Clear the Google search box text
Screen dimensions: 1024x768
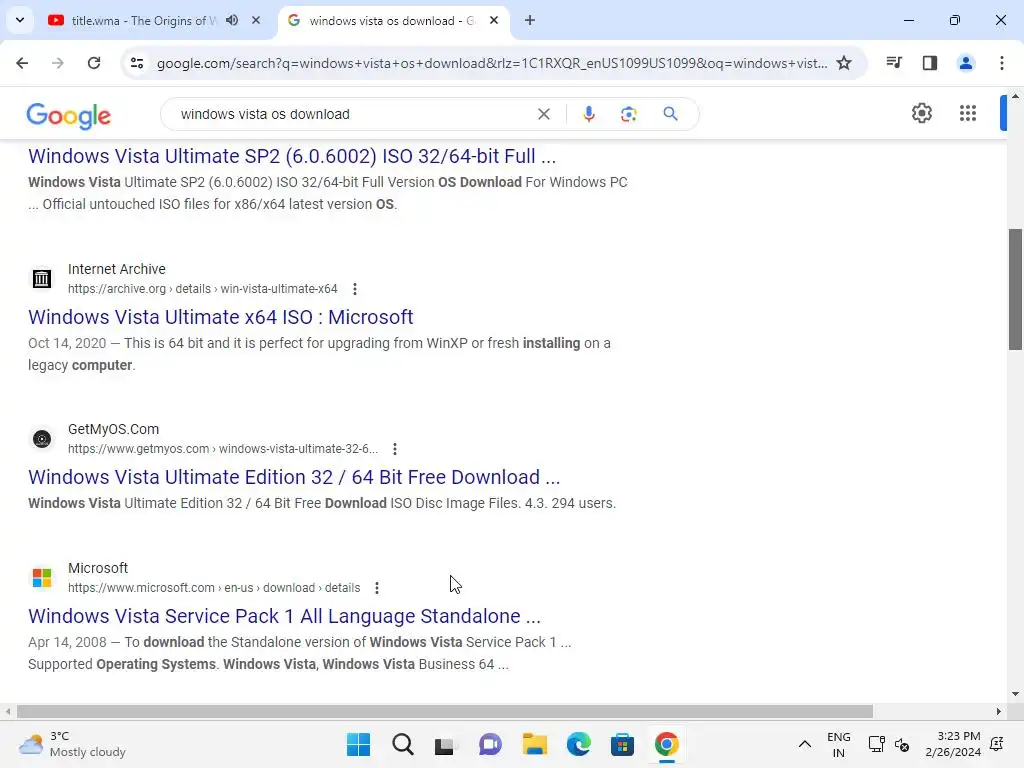click(x=543, y=114)
